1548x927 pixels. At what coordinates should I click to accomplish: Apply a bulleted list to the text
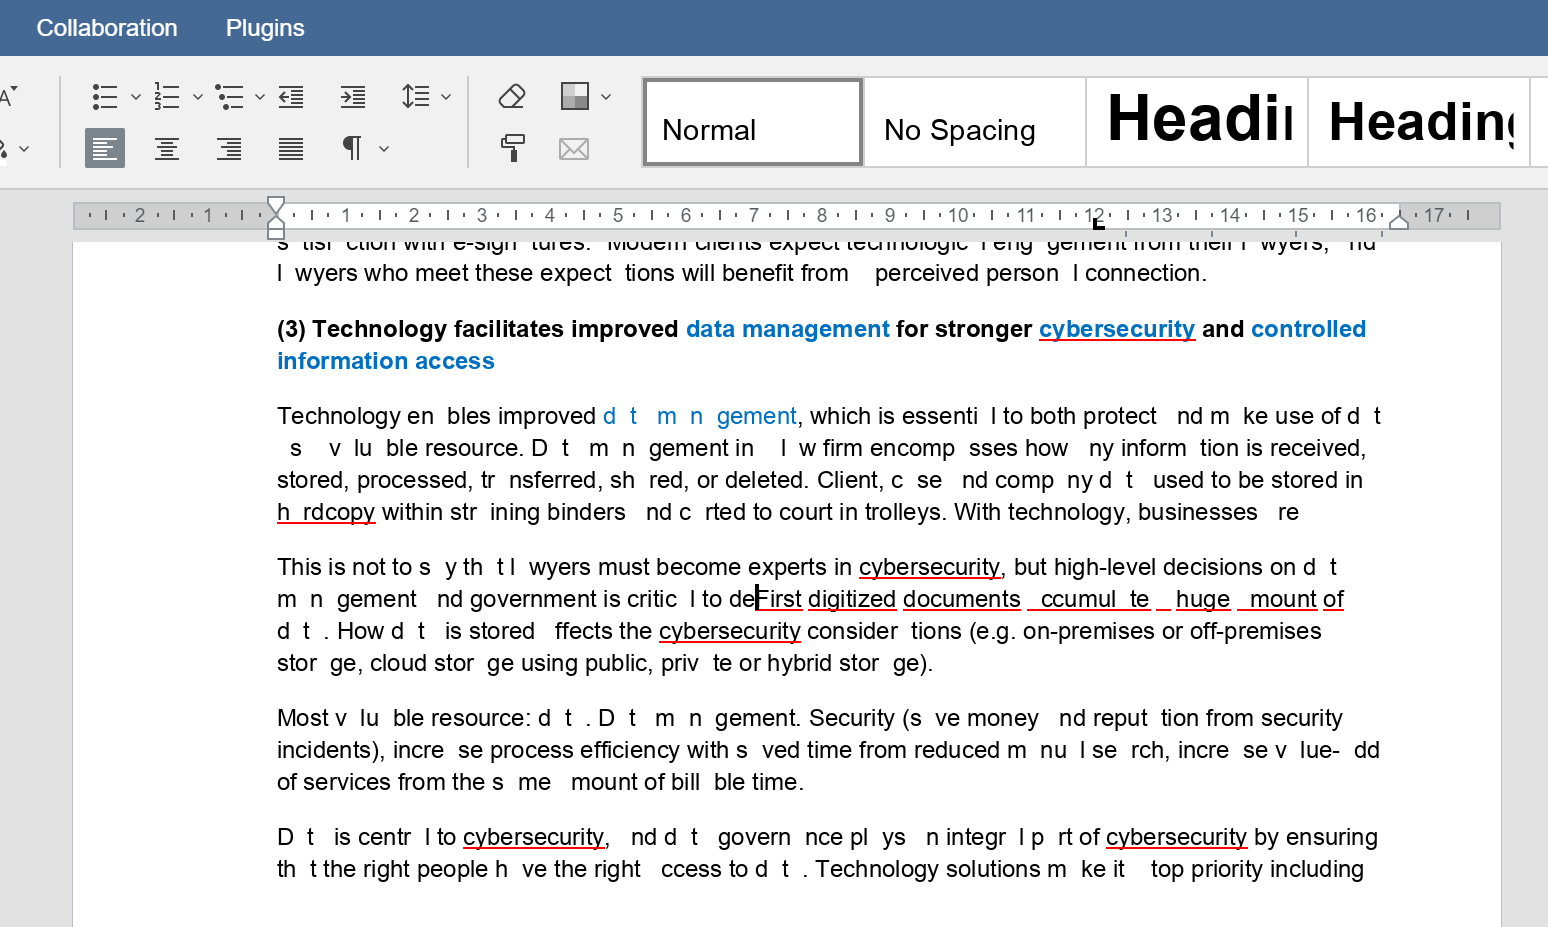pos(104,96)
